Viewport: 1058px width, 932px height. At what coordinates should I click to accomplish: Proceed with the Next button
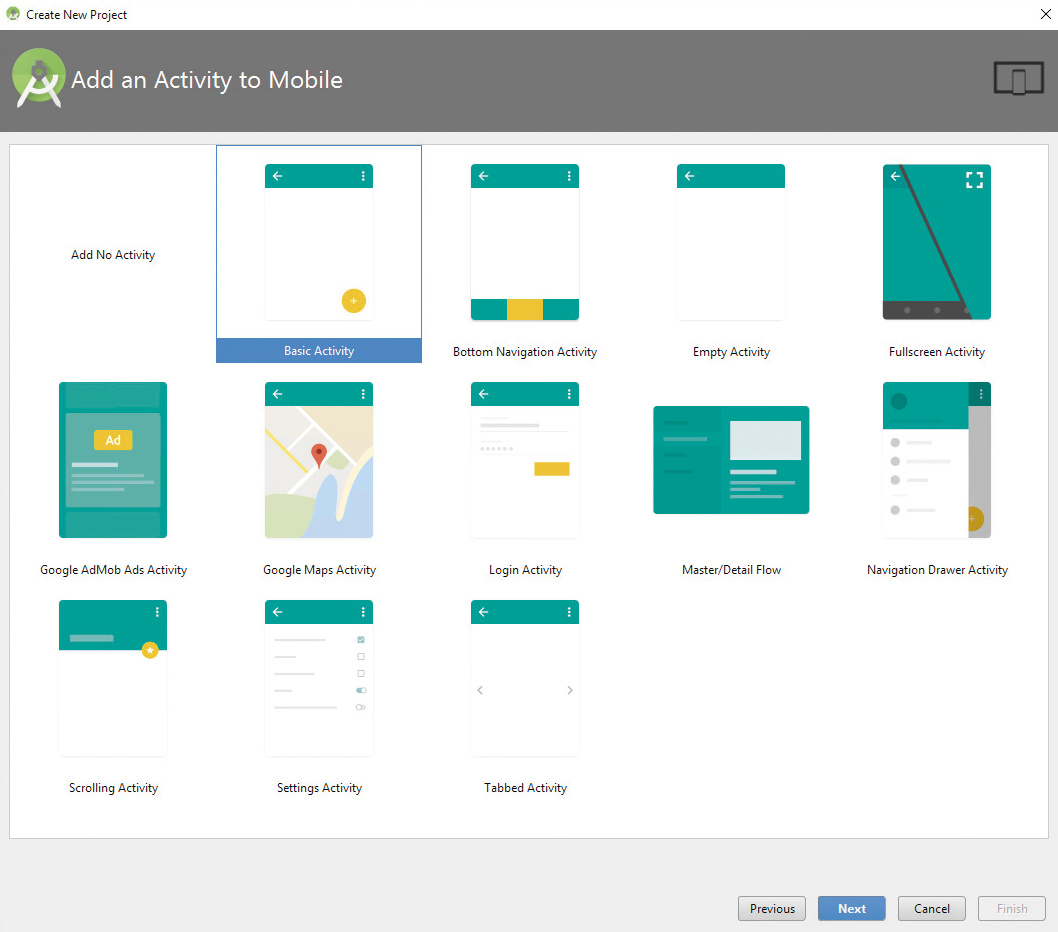[852, 908]
